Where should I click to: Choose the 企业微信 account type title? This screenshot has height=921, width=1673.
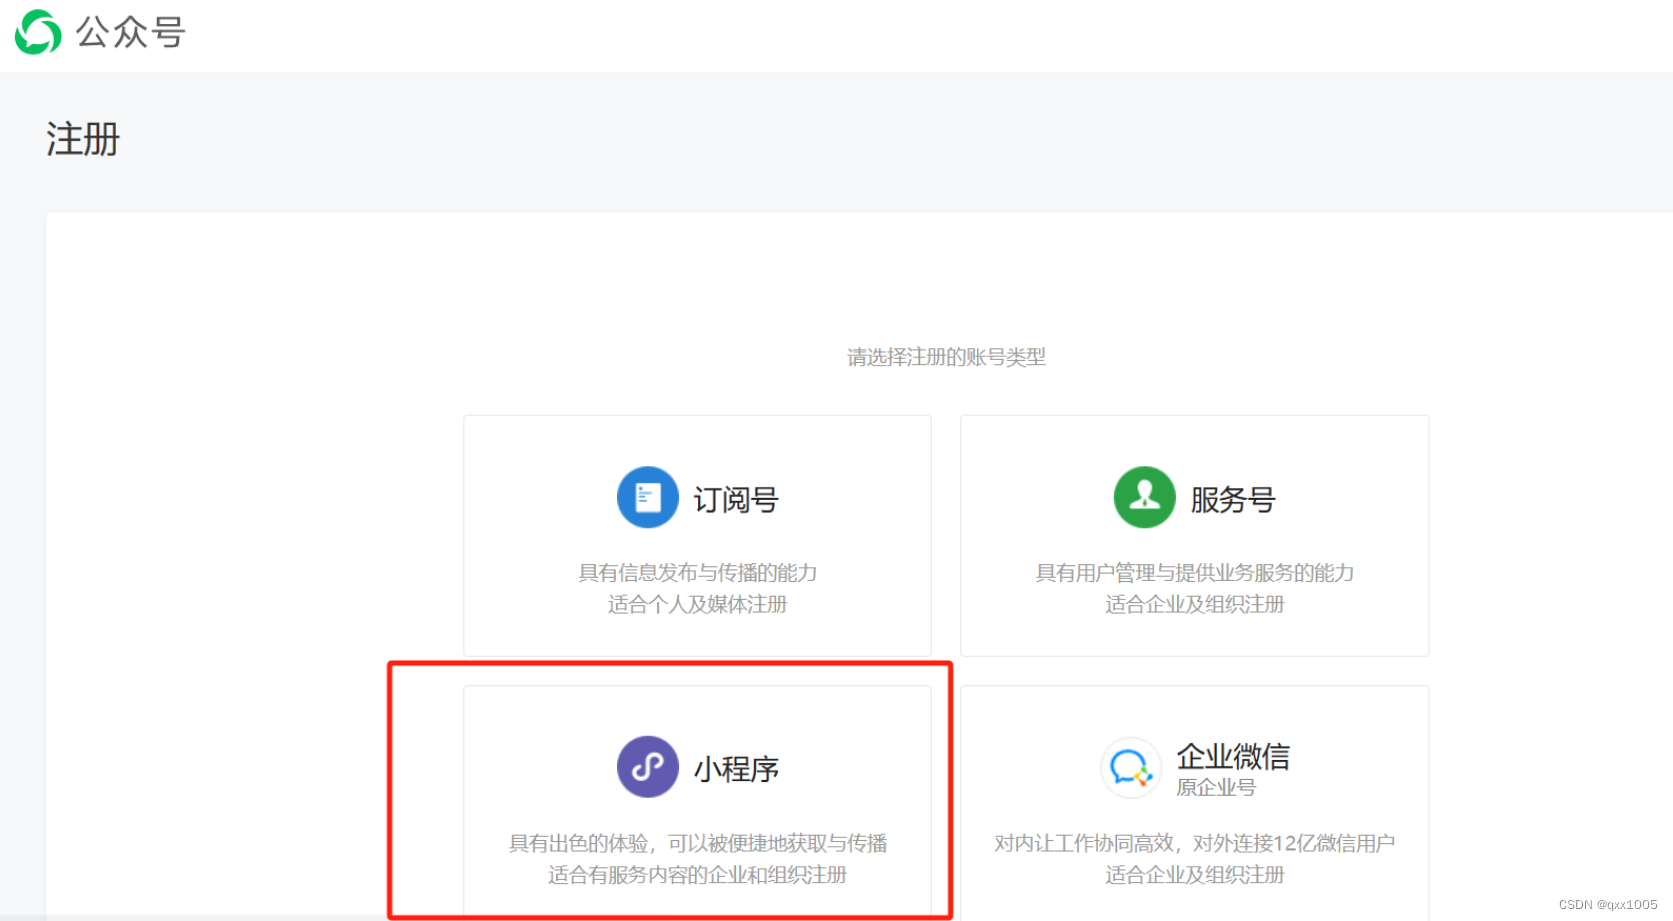(x=1233, y=756)
